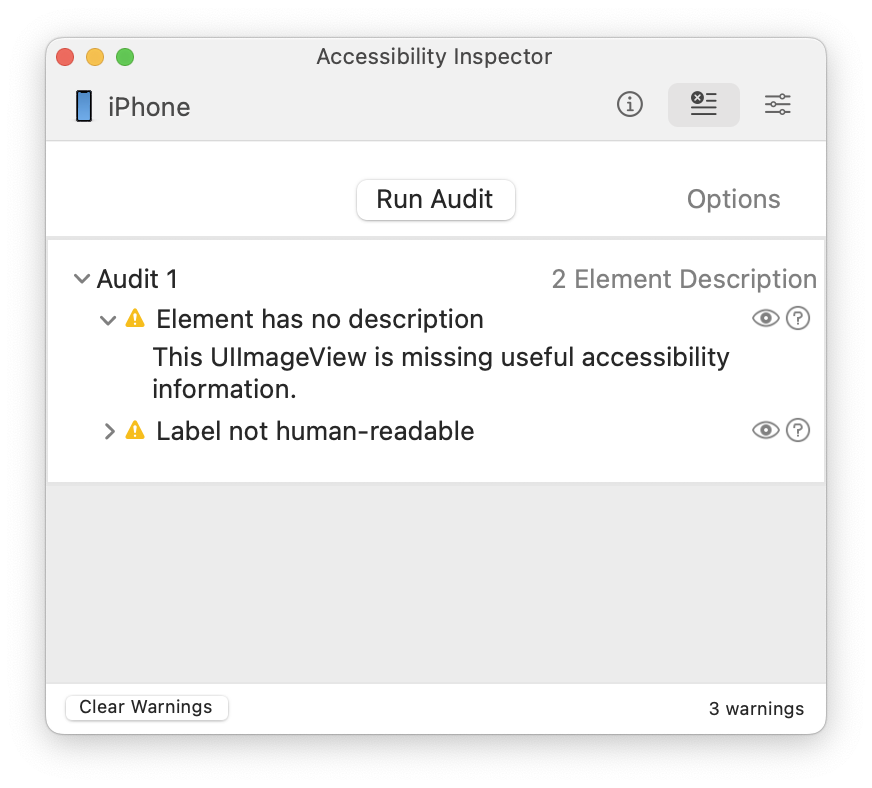Select the UIImageView missing information description

click(x=440, y=372)
